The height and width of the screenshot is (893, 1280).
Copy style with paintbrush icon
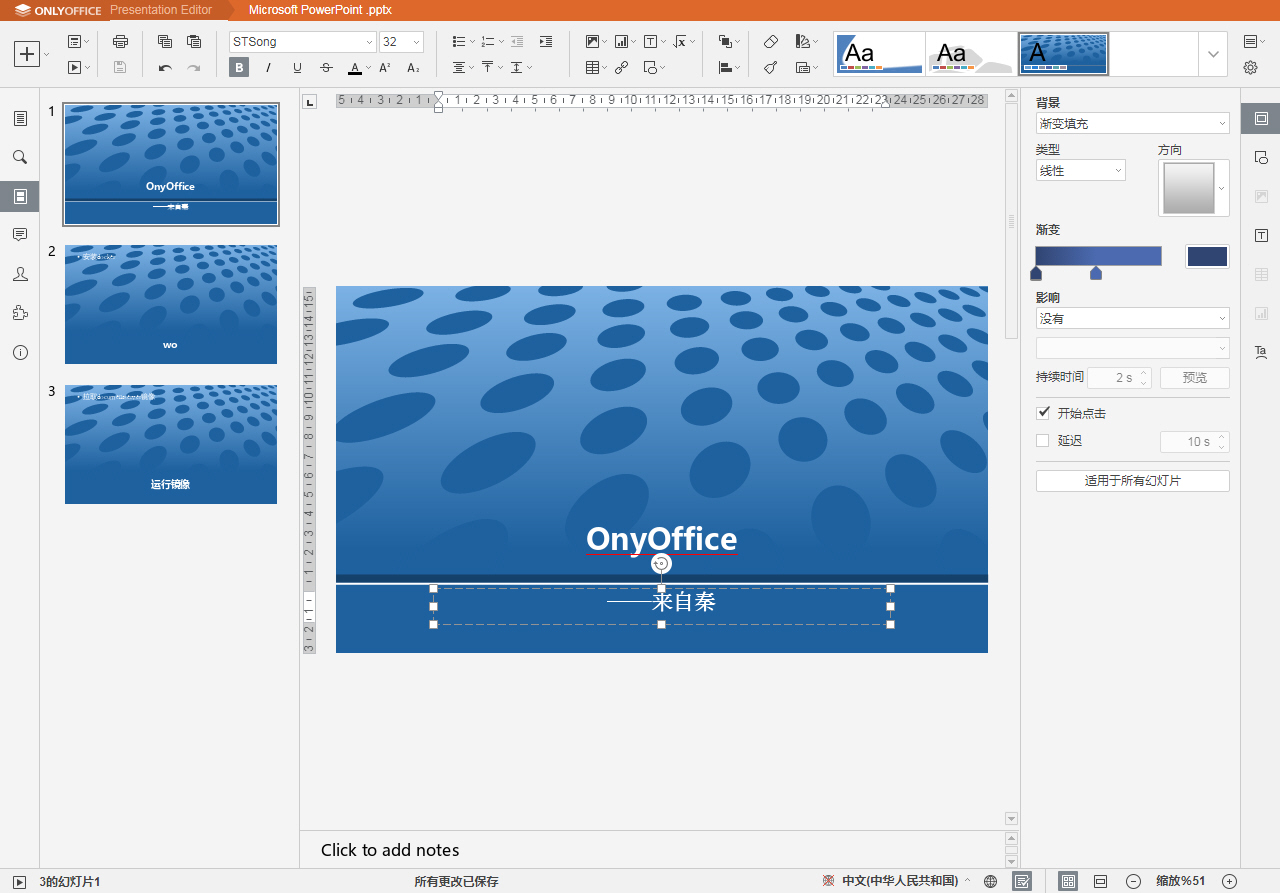[x=770, y=68]
